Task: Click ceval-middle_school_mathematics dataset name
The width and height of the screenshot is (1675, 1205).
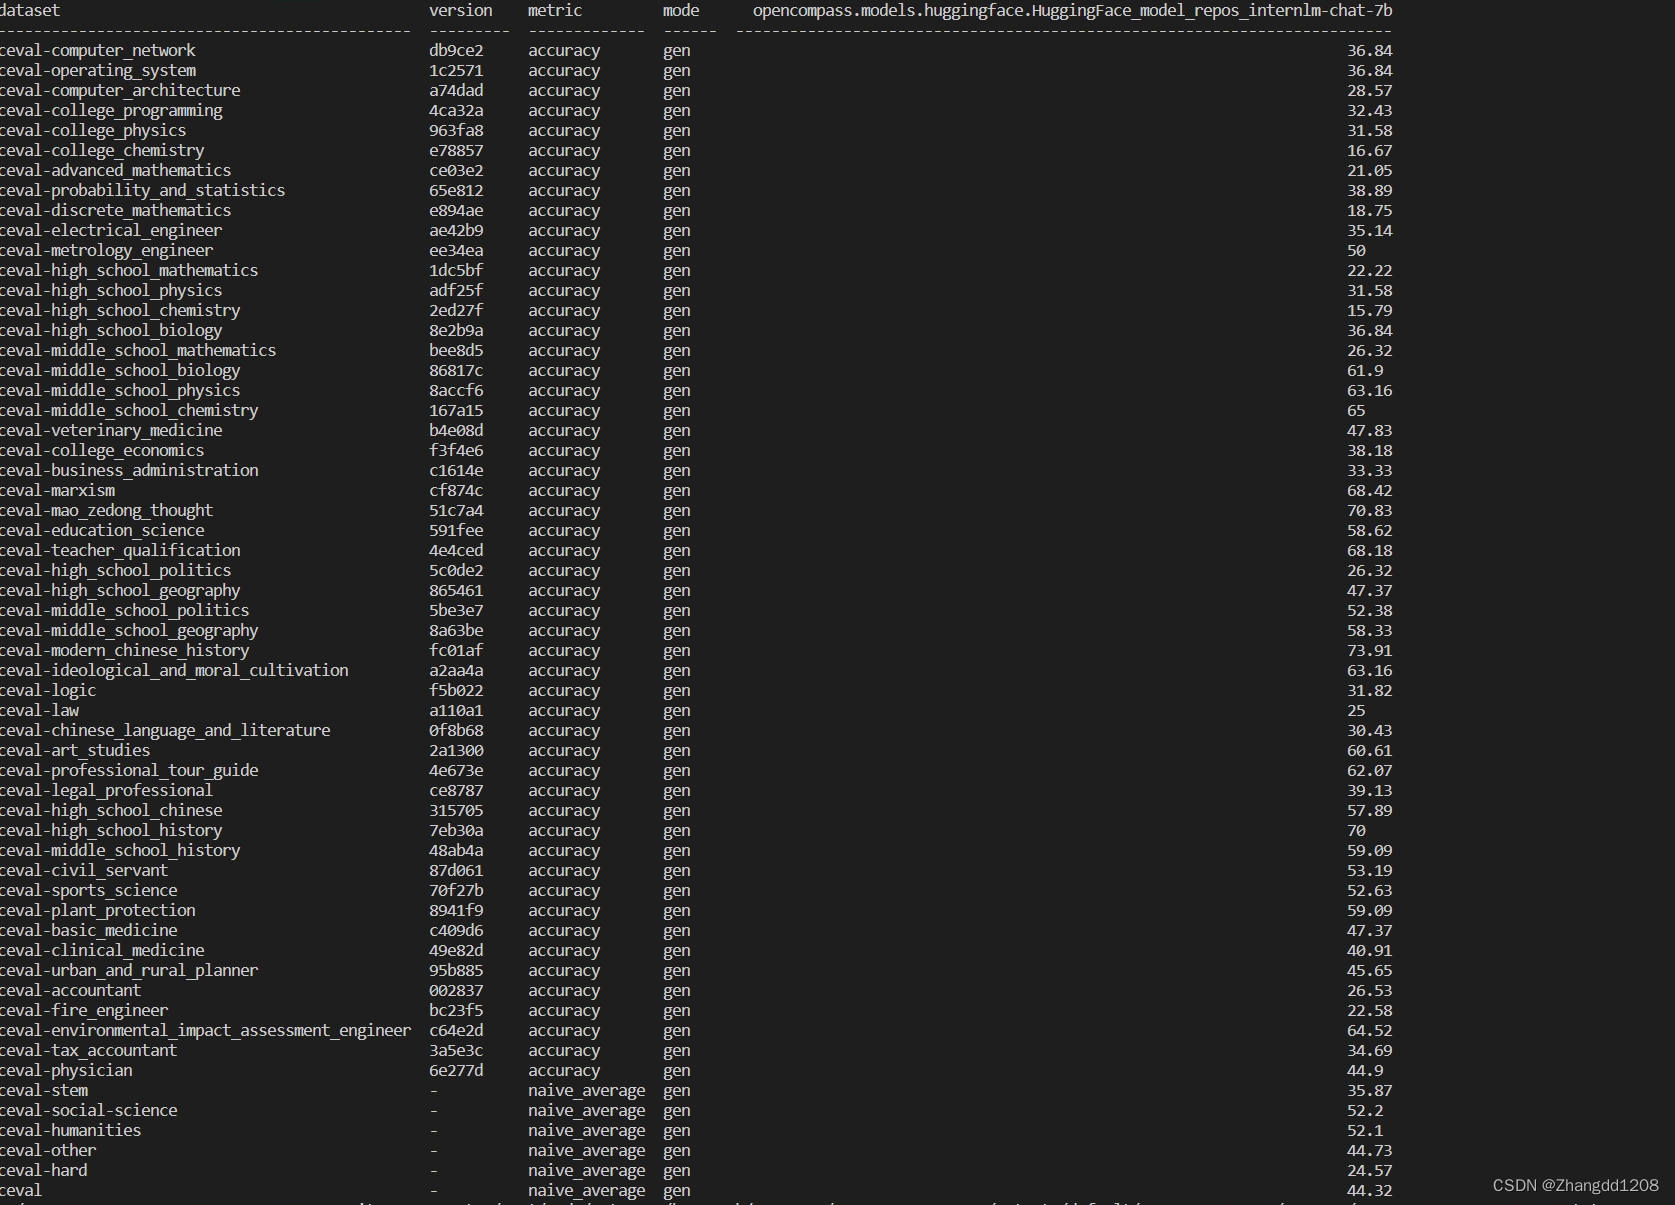Action: (x=138, y=350)
